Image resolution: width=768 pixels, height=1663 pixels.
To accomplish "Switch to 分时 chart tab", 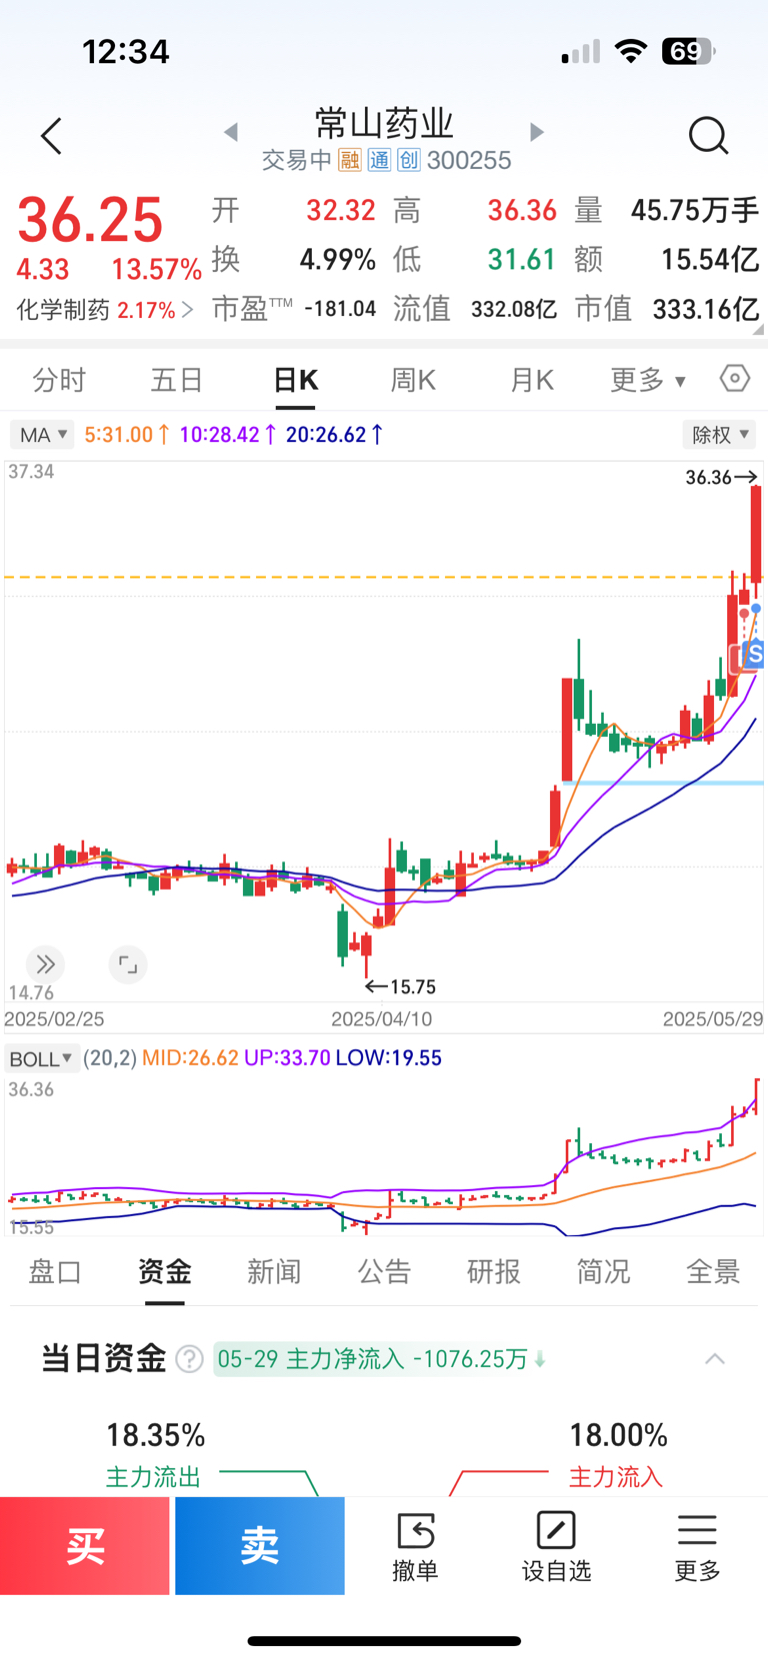I will pyautogui.click(x=59, y=380).
